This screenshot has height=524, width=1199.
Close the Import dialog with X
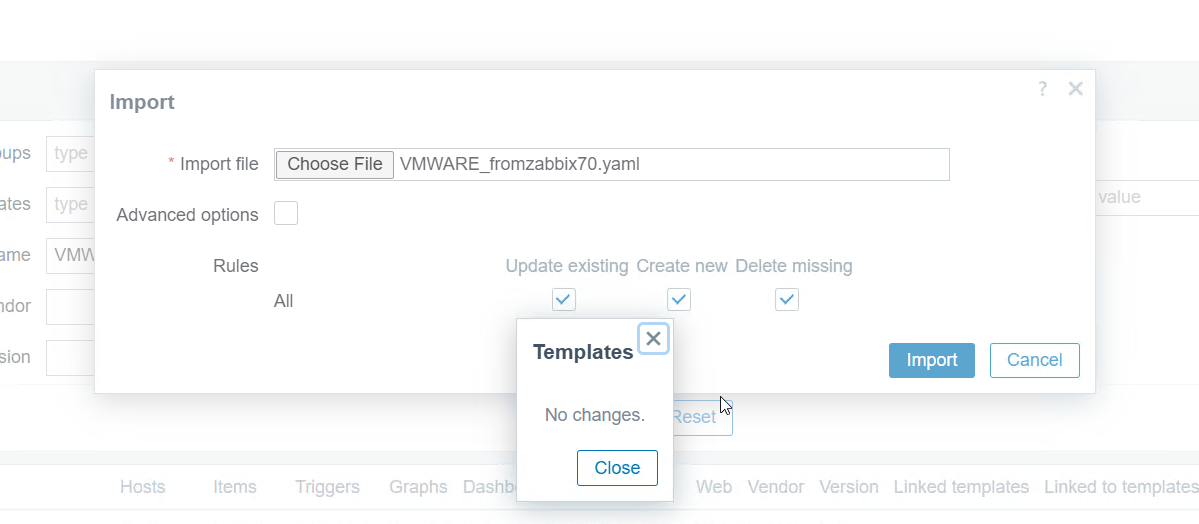(x=1075, y=89)
